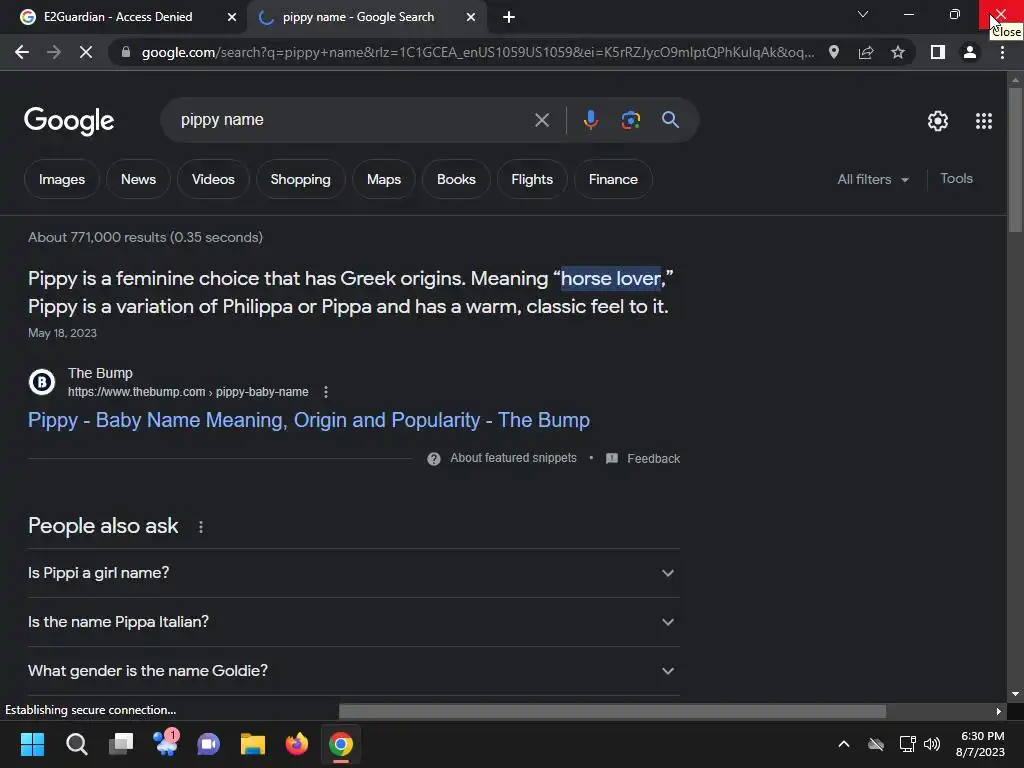Close the pippy name search tab

tap(471, 18)
